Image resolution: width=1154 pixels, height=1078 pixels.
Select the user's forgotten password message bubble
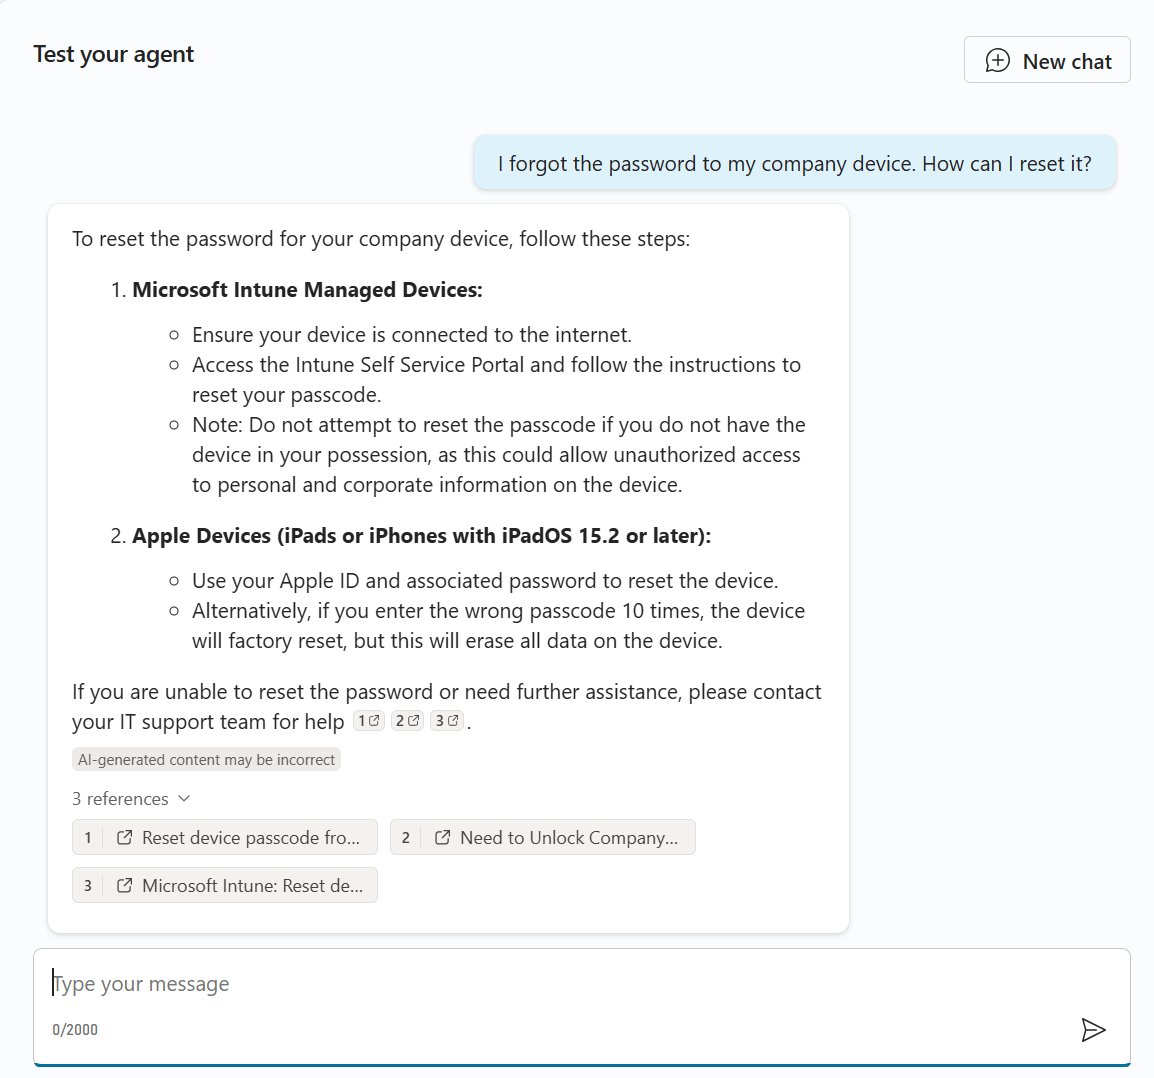pyautogui.click(x=794, y=164)
